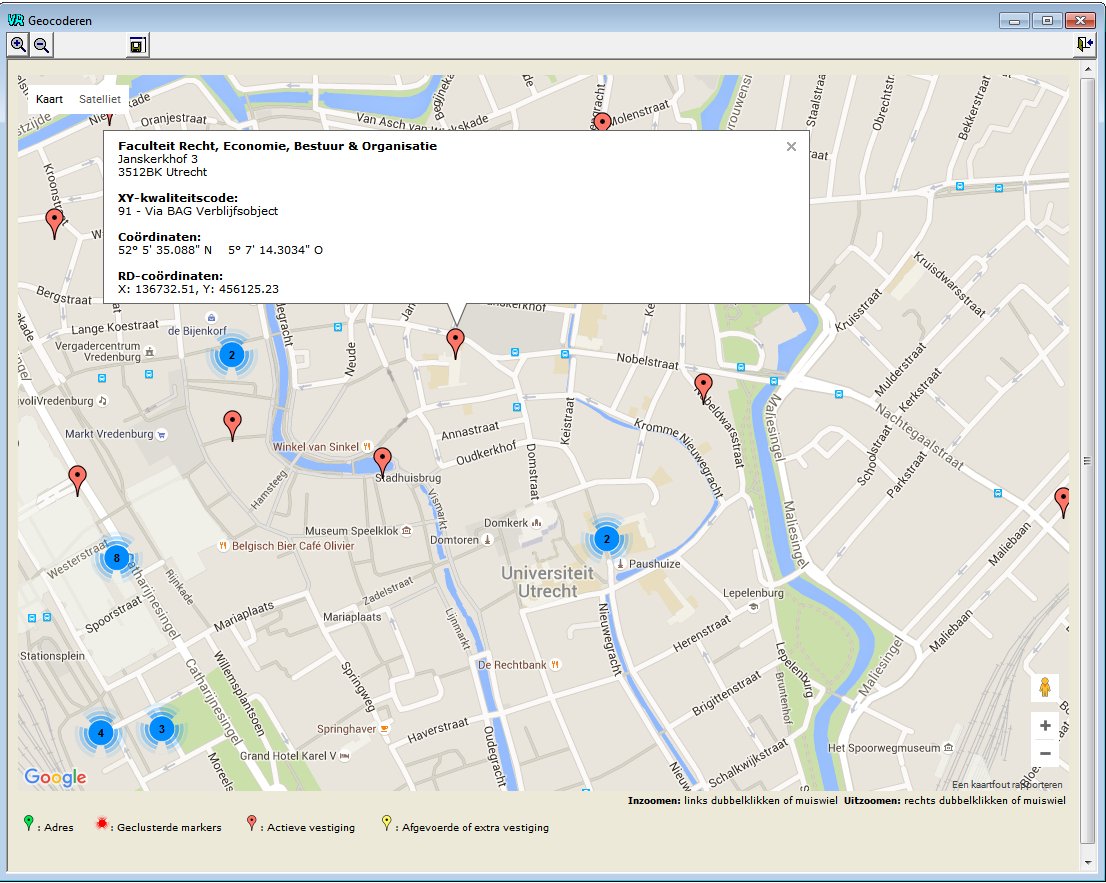1106x883 pixels.
Task: Click green Adres legend marker
Action: coord(28,822)
